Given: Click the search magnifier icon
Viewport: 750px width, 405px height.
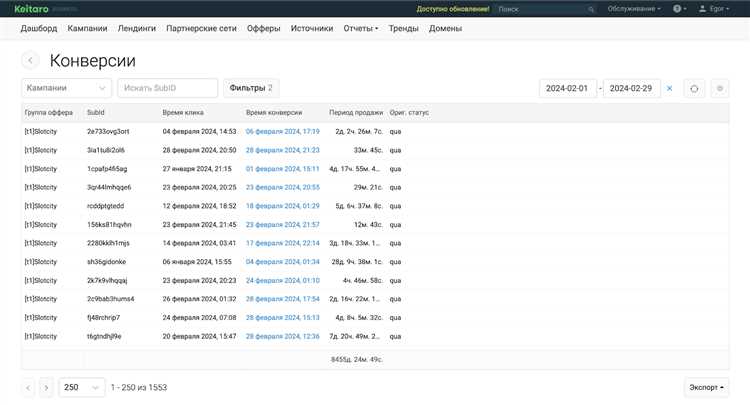Looking at the screenshot, I should point(591,9).
